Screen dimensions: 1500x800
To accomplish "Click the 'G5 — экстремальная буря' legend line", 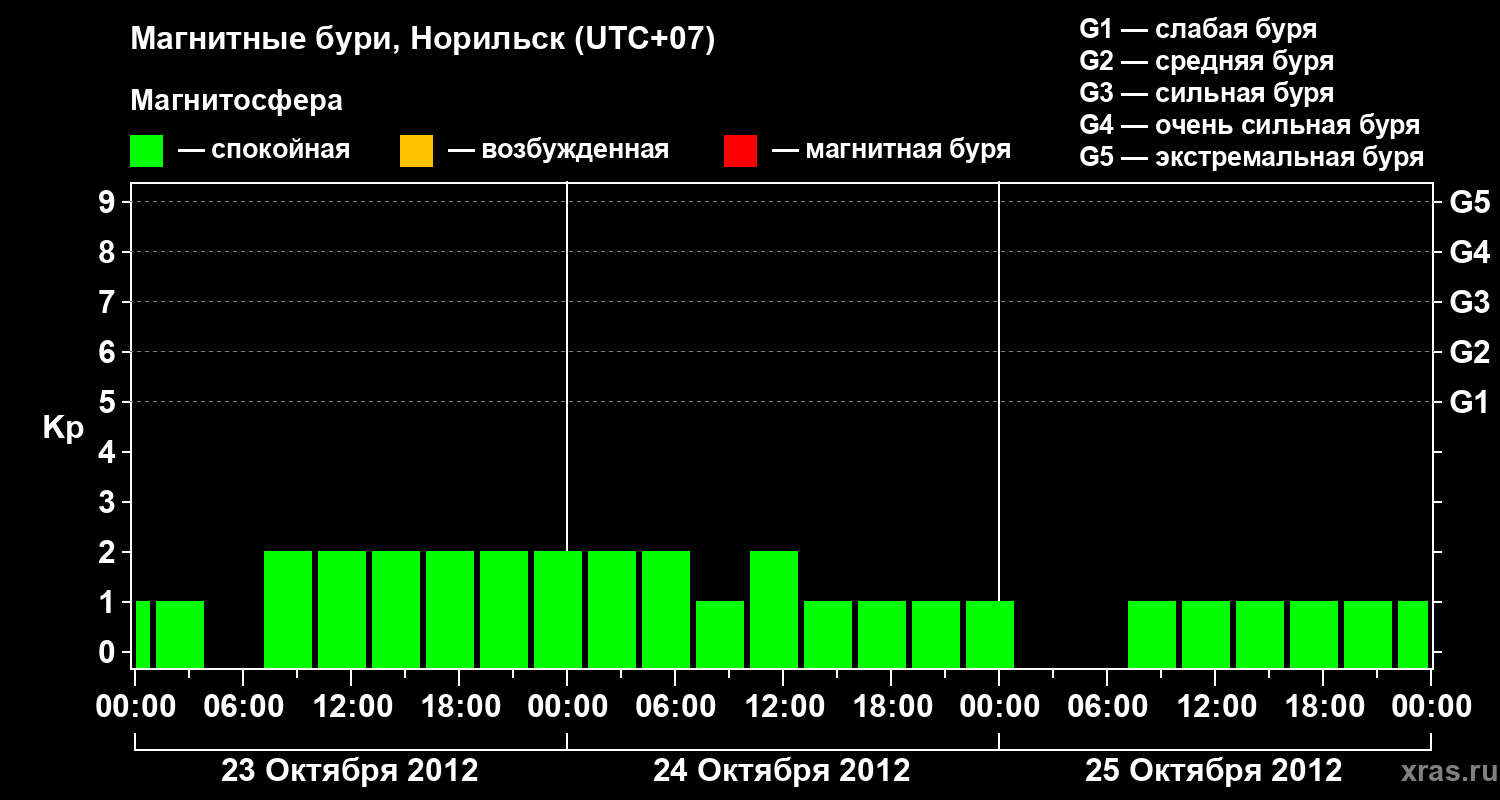I will pyautogui.click(x=1251, y=157).
